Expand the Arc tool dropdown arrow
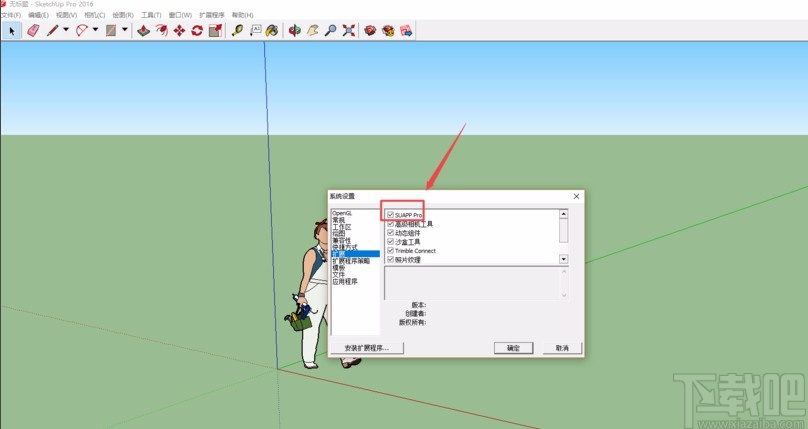The width and height of the screenshot is (808, 429). (x=95, y=30)
